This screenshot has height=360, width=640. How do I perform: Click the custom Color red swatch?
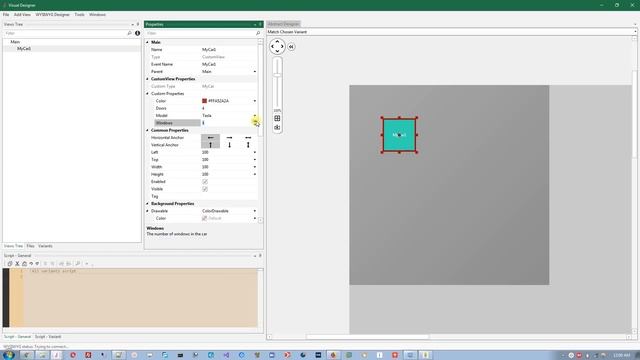tap(204, 101)
